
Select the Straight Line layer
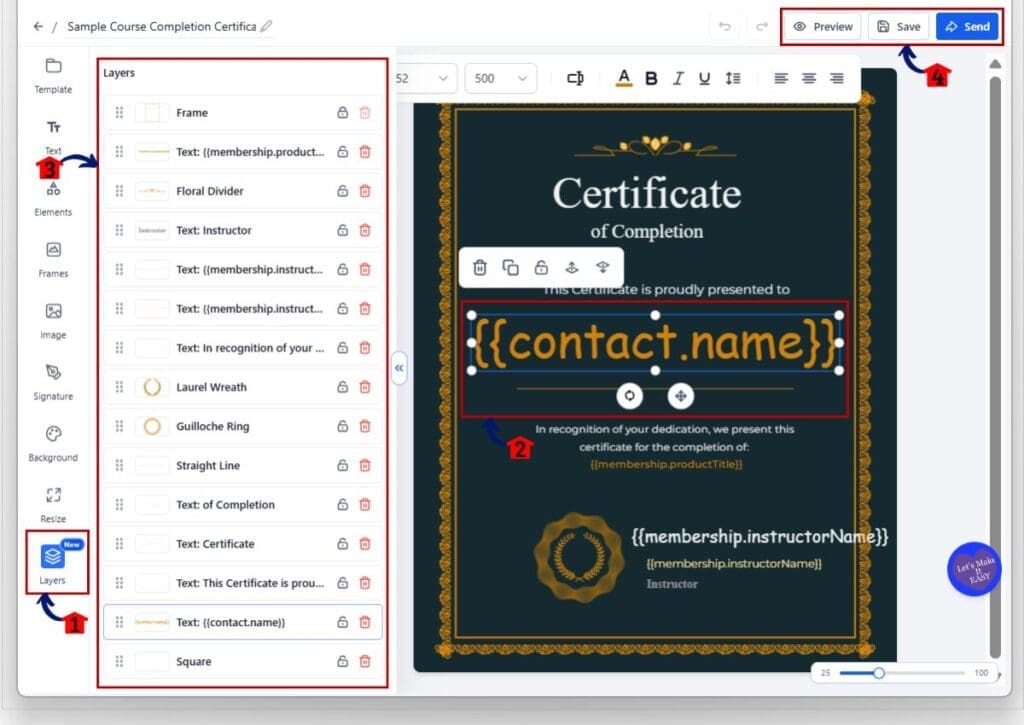243,465
